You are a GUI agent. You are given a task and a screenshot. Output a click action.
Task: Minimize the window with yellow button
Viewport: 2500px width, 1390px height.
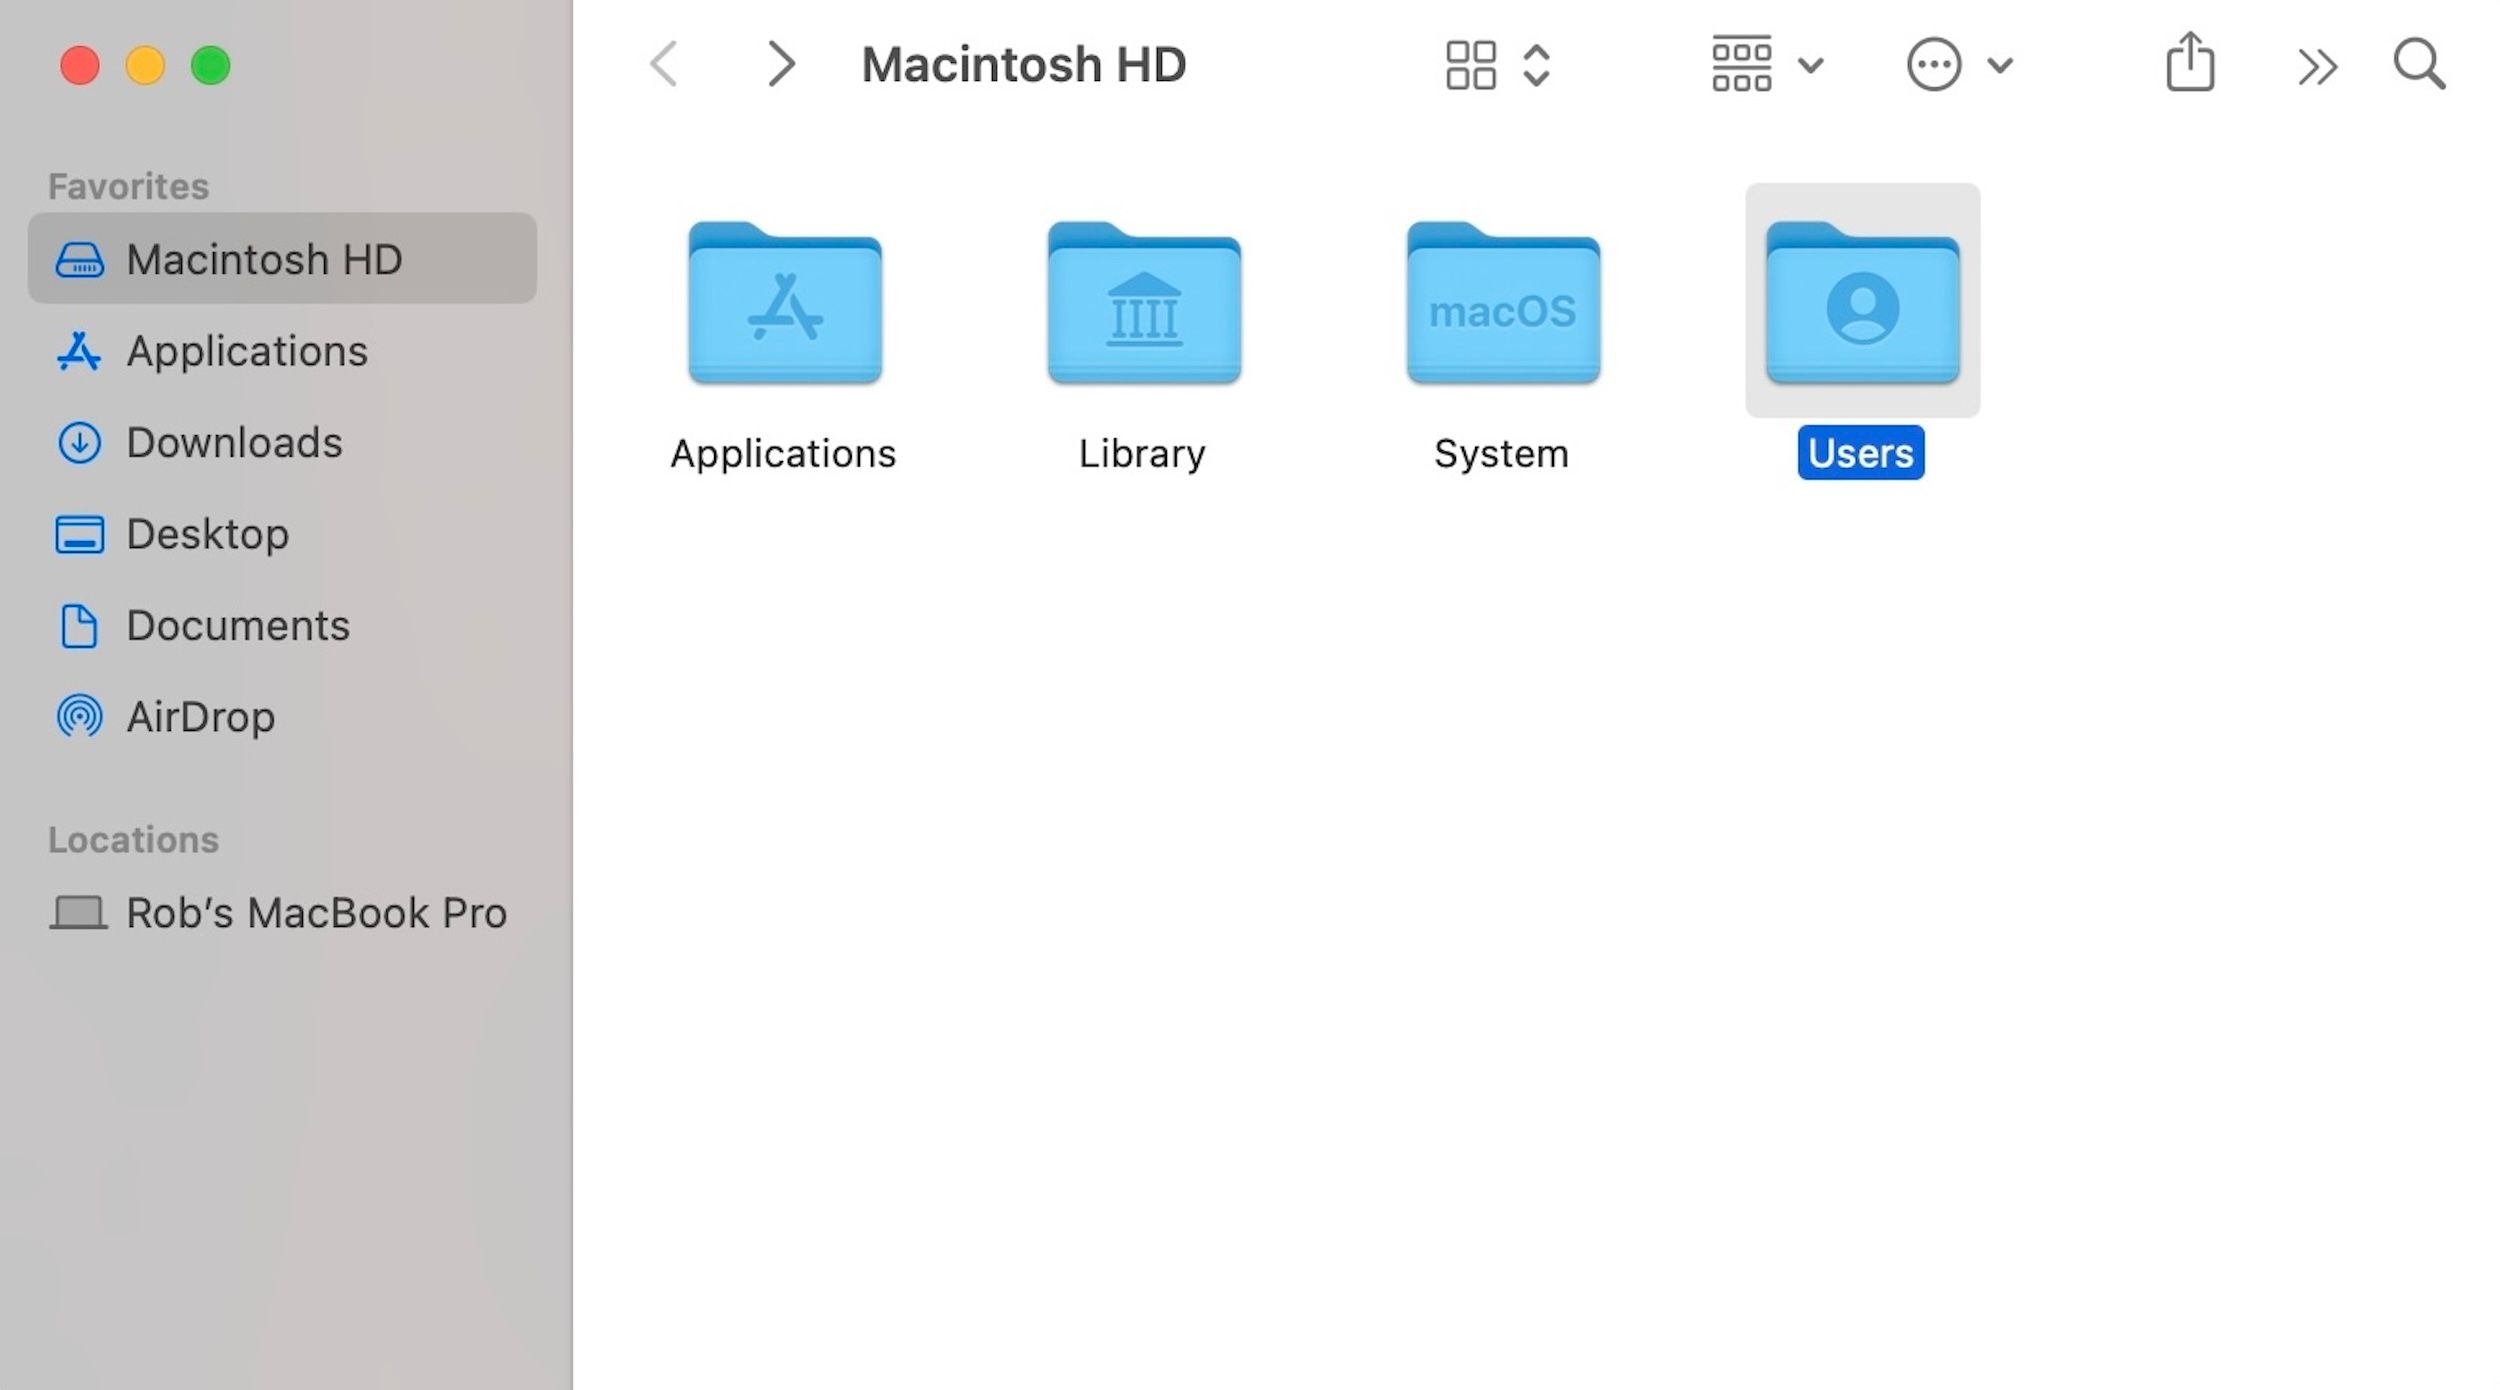coord(145,66)
